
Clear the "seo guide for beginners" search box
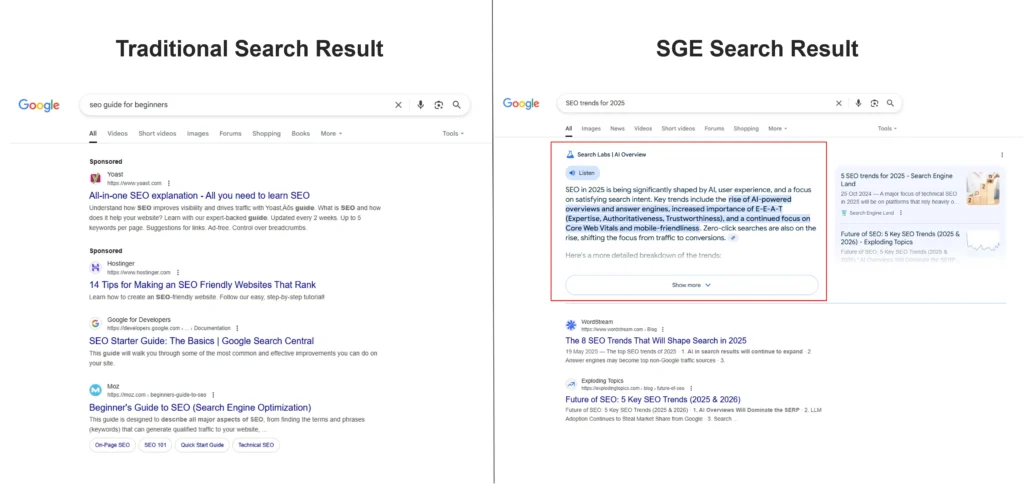coord(398,104)
